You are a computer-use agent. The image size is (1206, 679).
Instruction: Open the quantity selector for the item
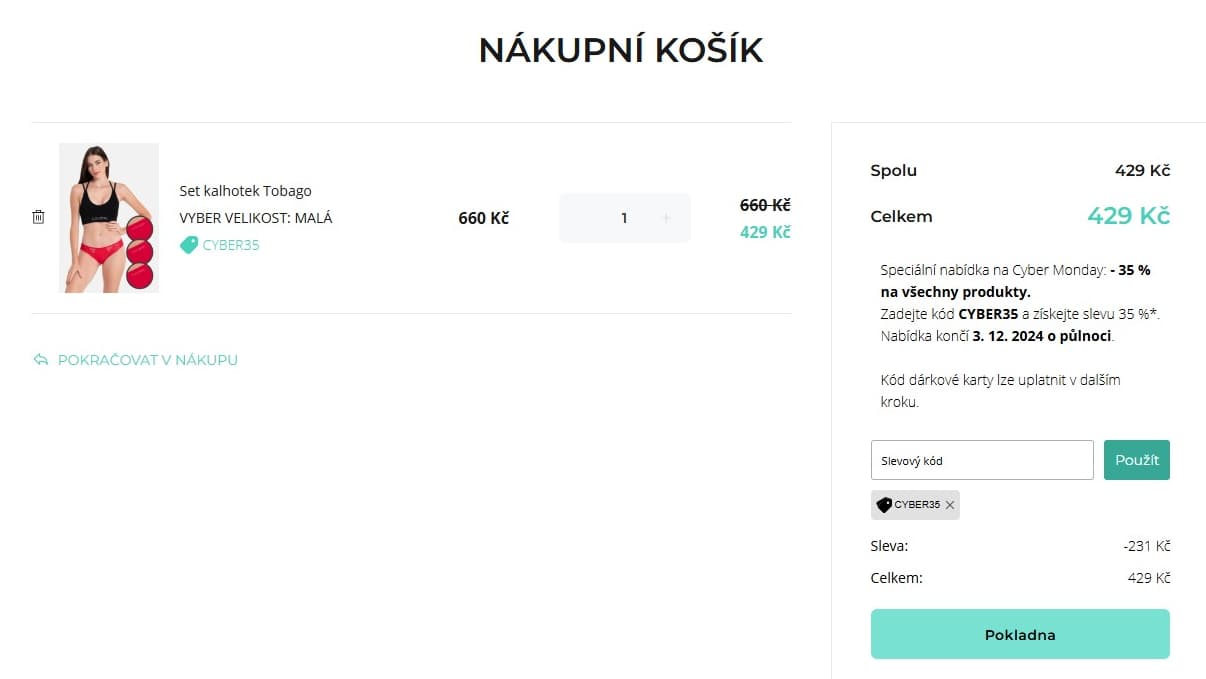pos(624,217)
